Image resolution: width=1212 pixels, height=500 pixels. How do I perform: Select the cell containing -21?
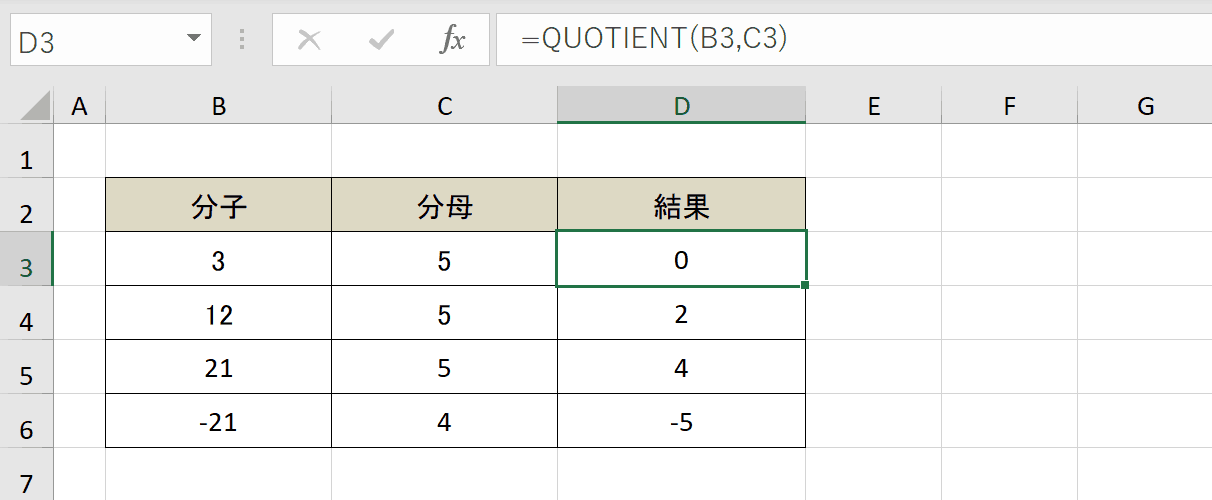pos(218,421)
